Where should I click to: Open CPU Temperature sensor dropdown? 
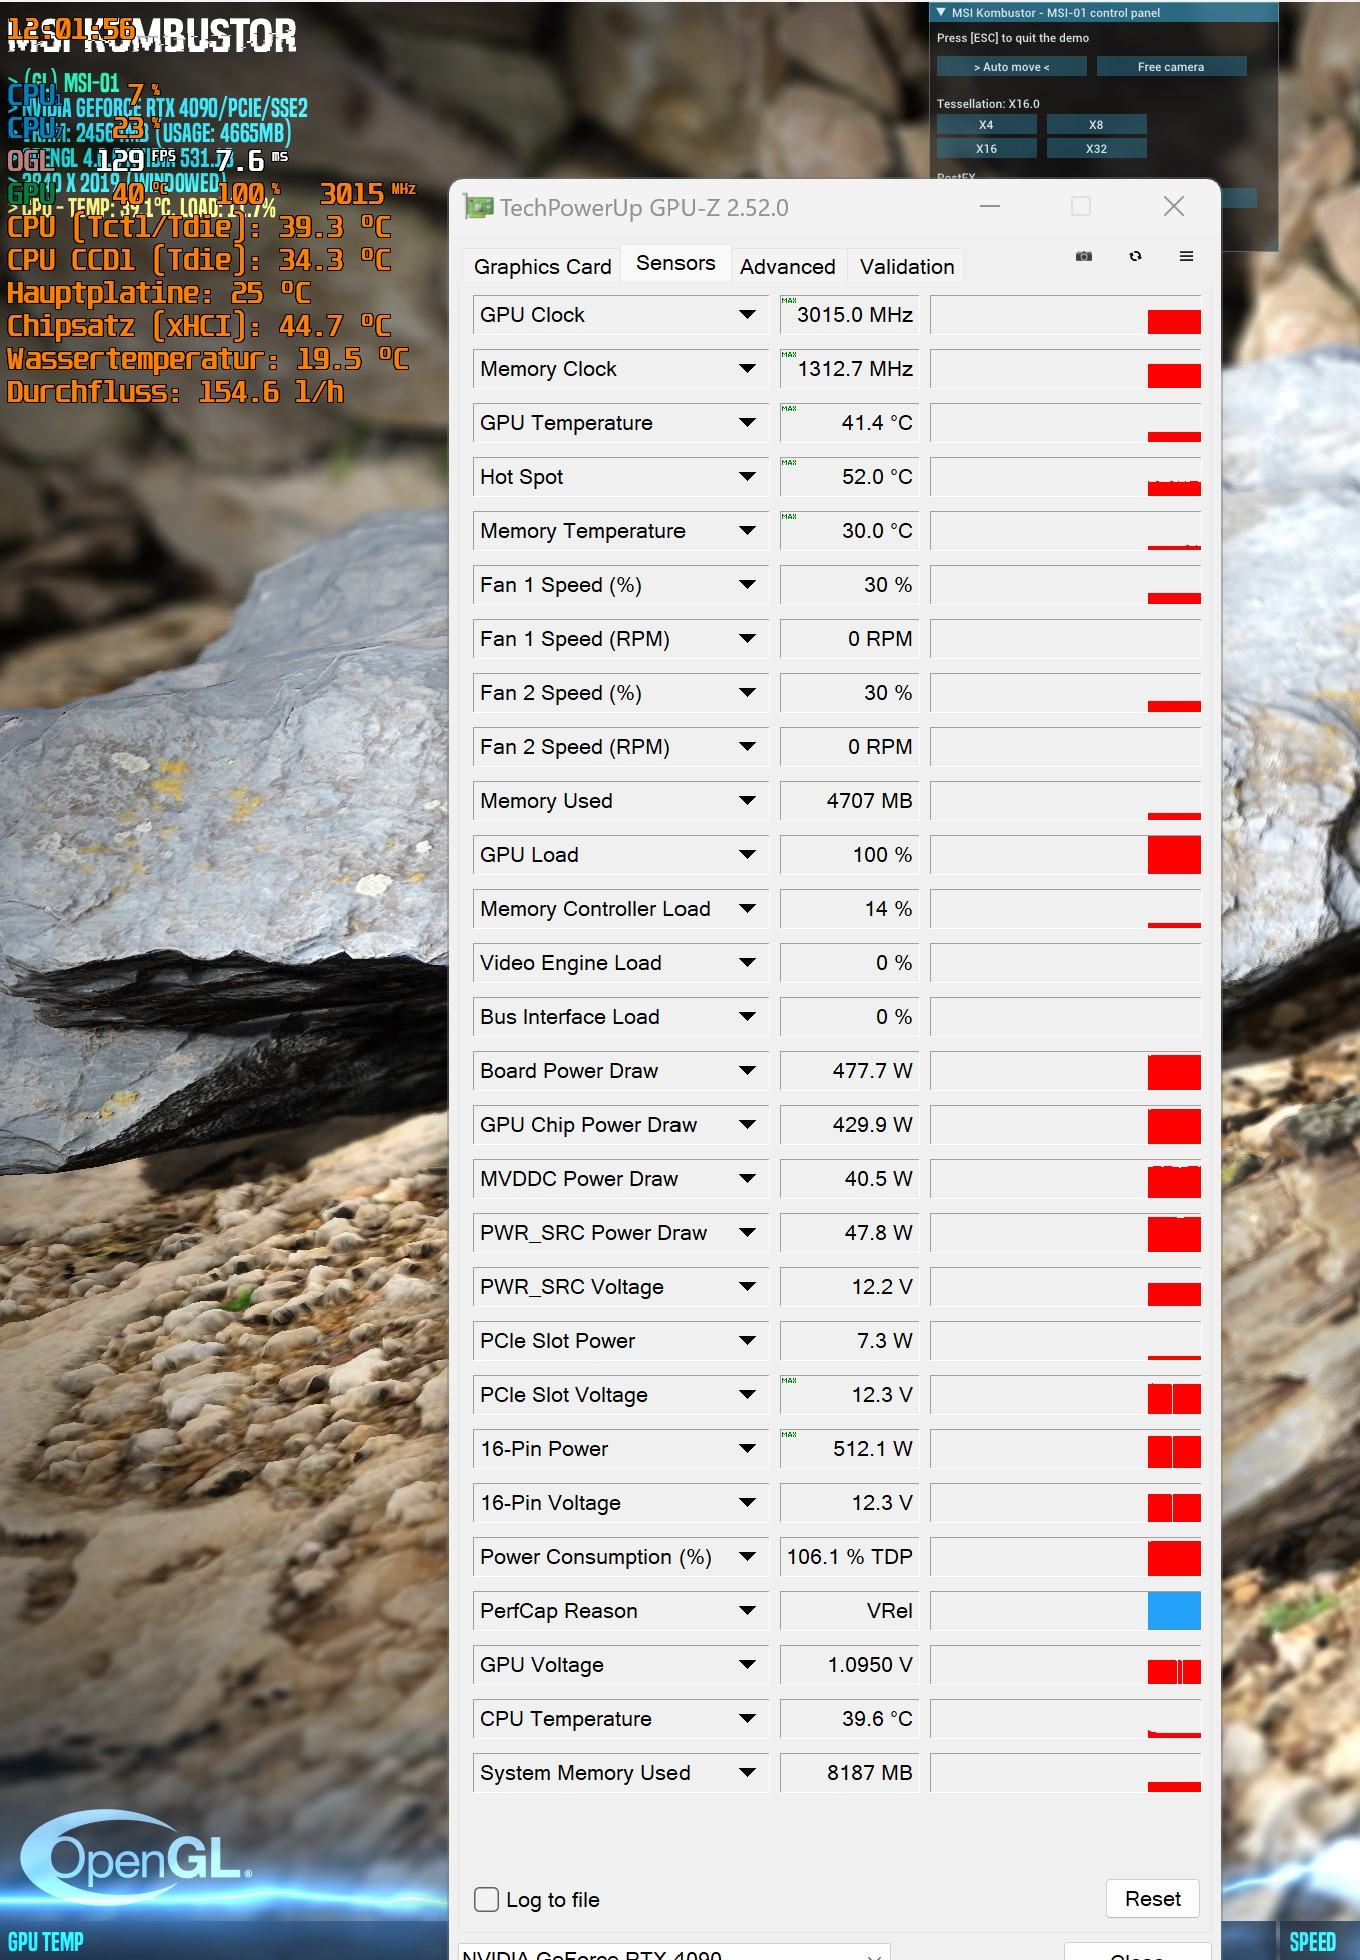point(747,1719)
